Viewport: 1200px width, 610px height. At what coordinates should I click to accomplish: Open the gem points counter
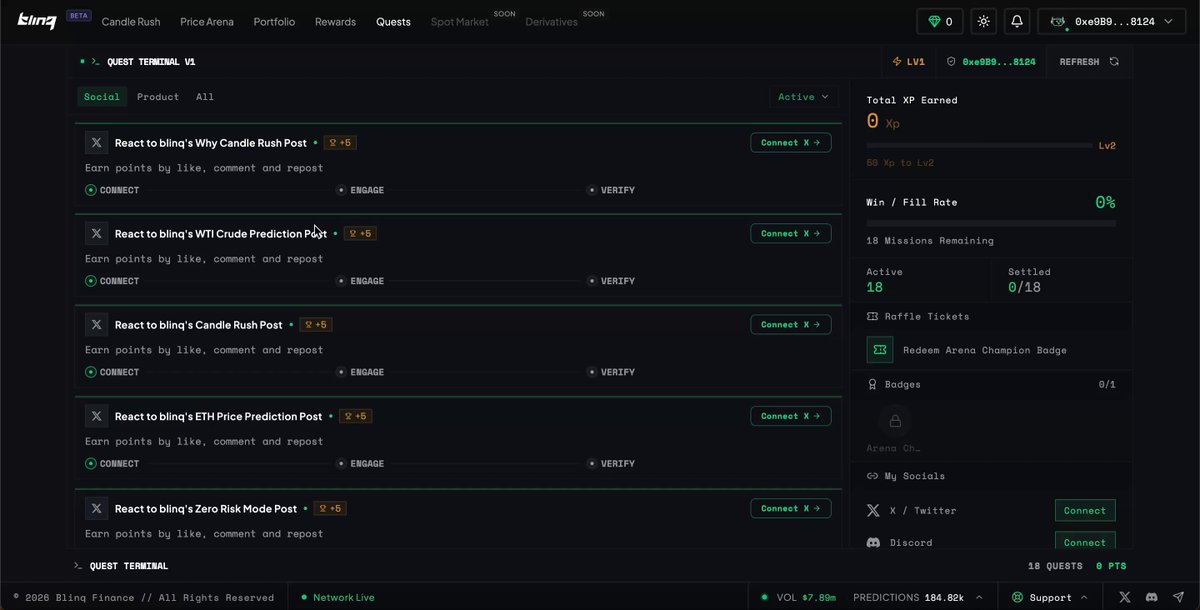[939, 21]
